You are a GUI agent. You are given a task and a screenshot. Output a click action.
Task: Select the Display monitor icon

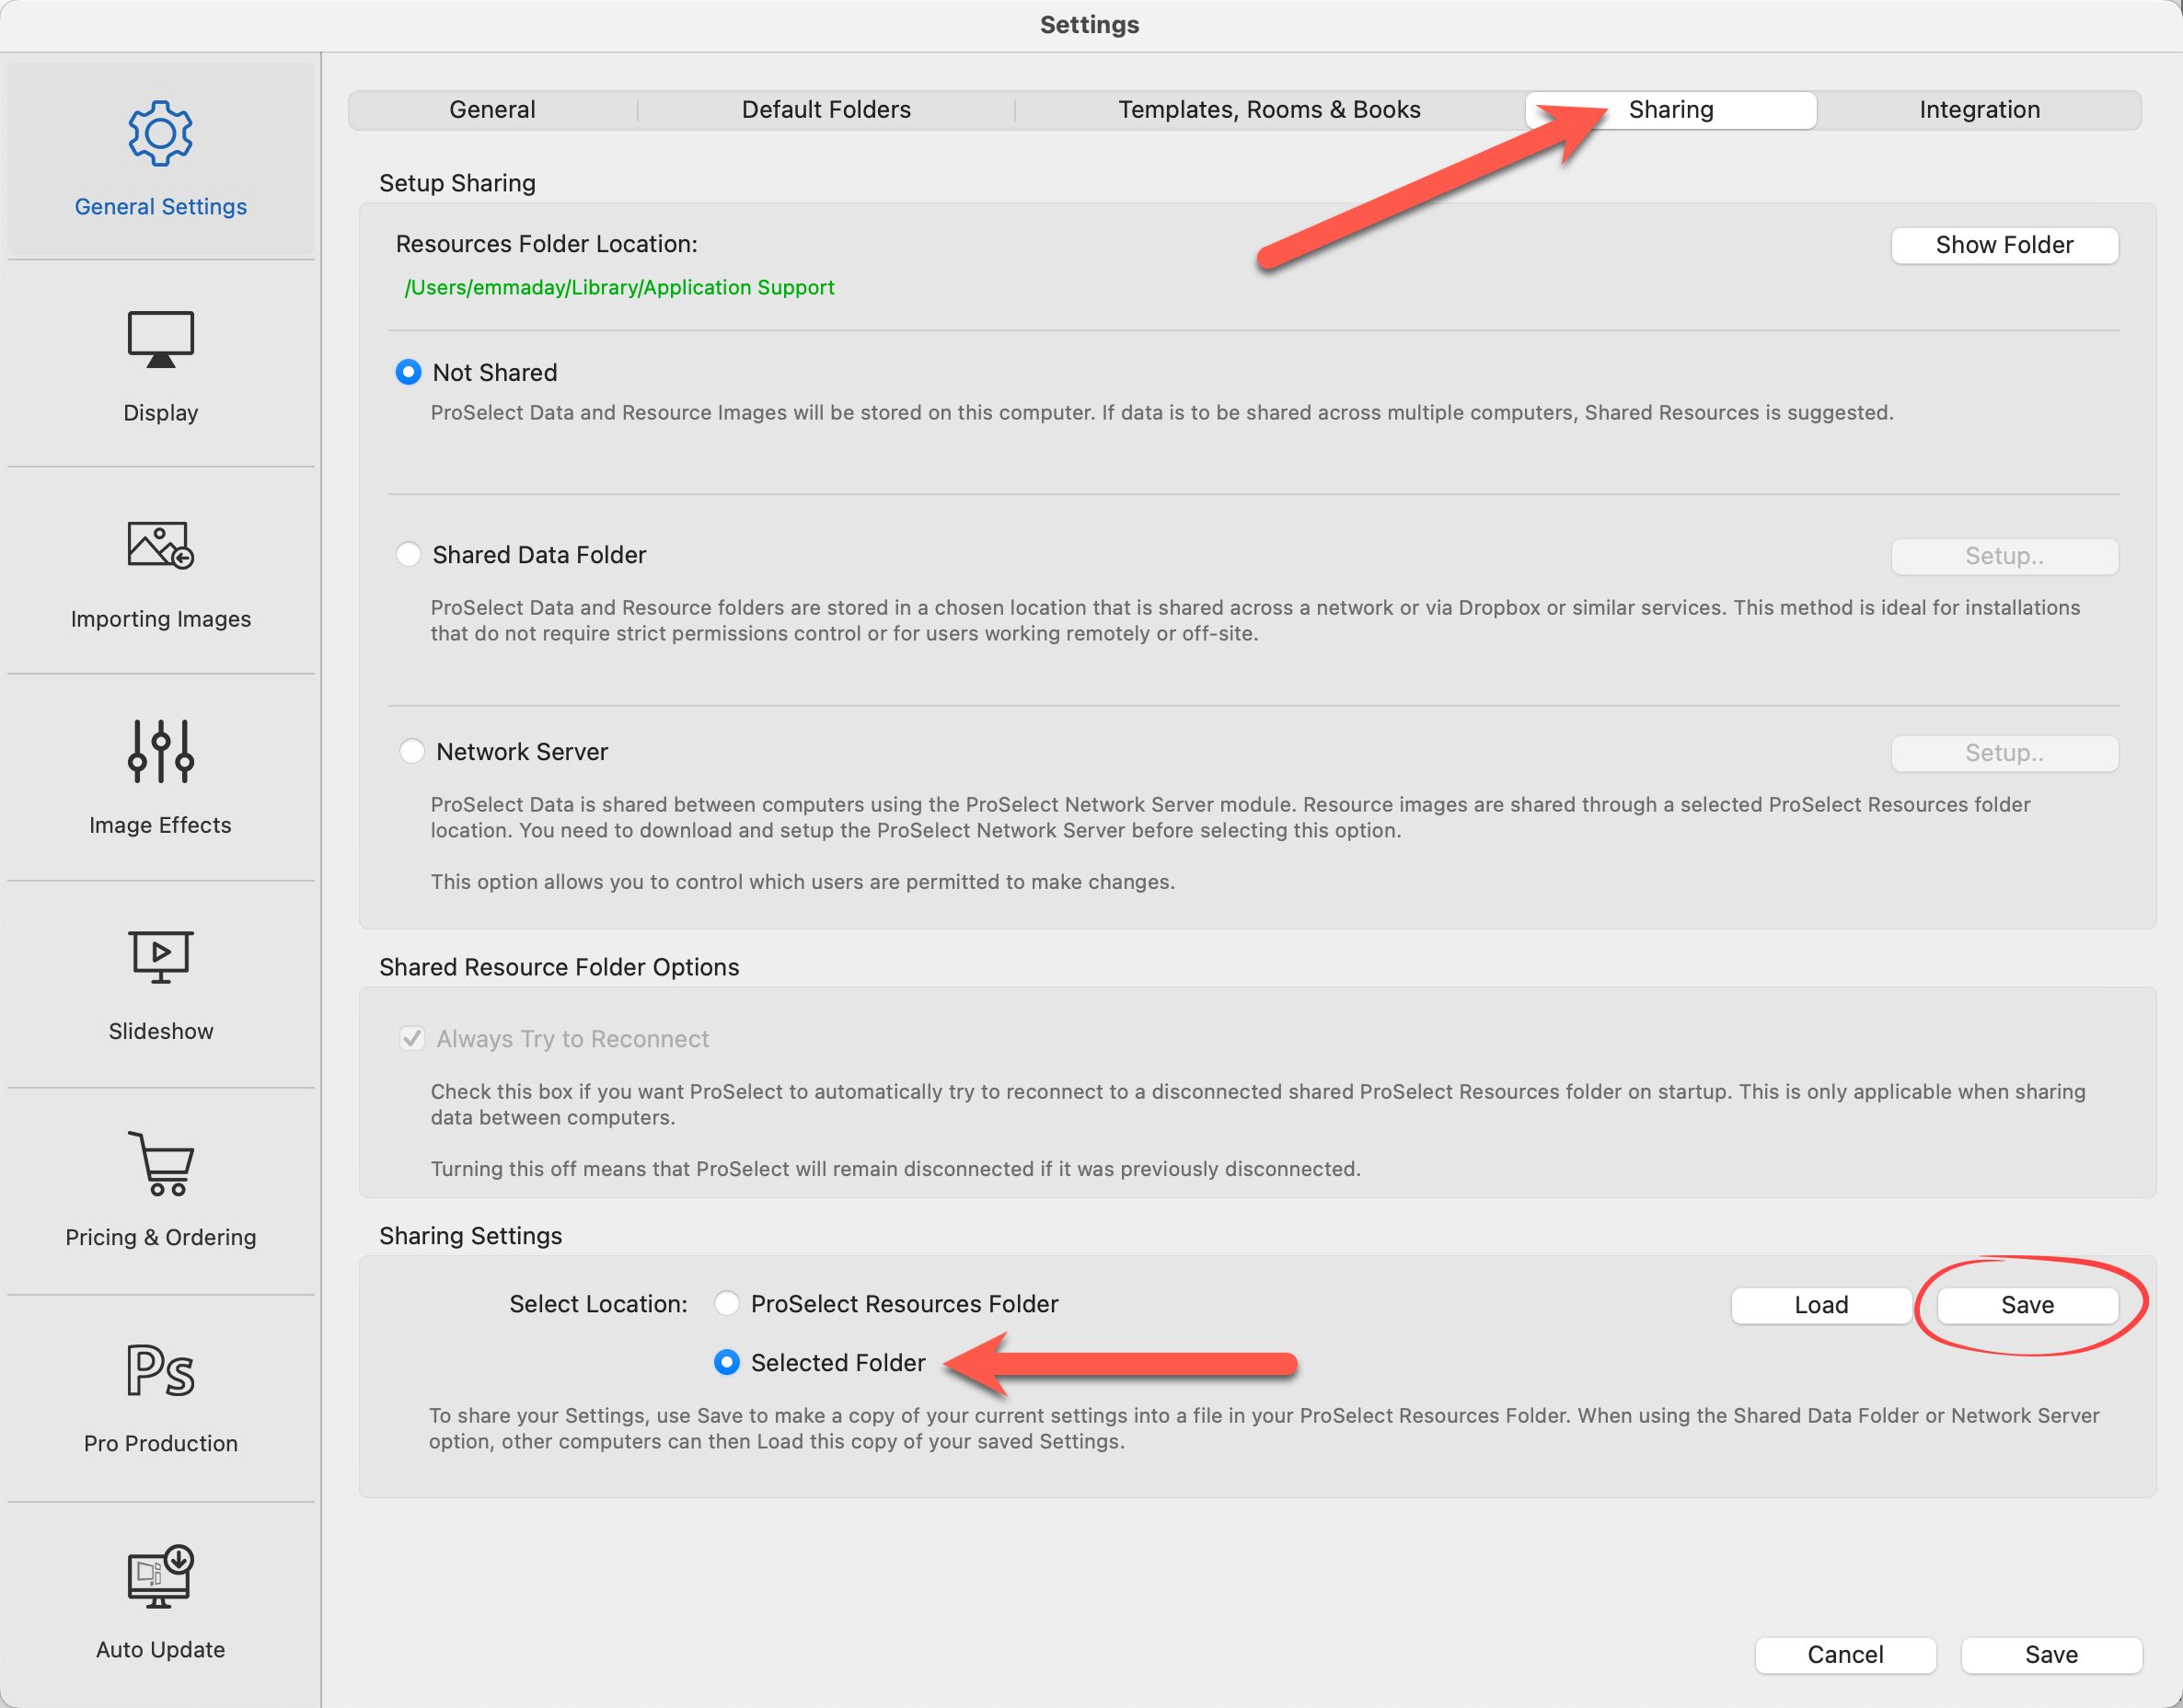click(160, 340)
